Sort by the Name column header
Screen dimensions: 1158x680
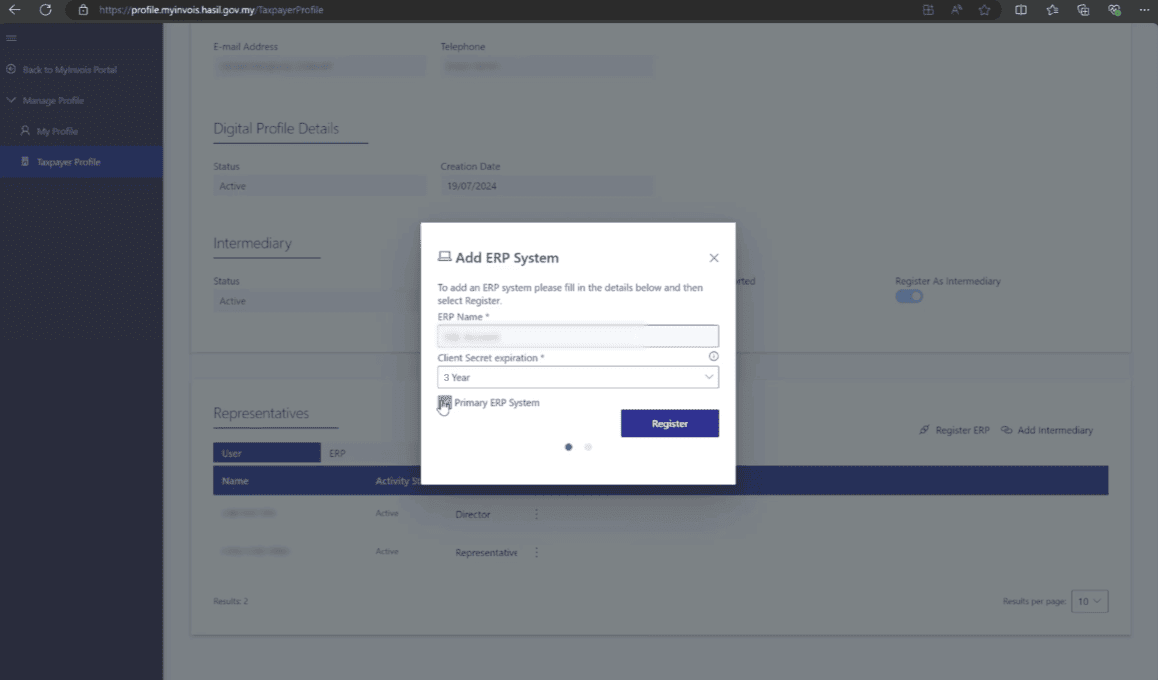[235, 481]
